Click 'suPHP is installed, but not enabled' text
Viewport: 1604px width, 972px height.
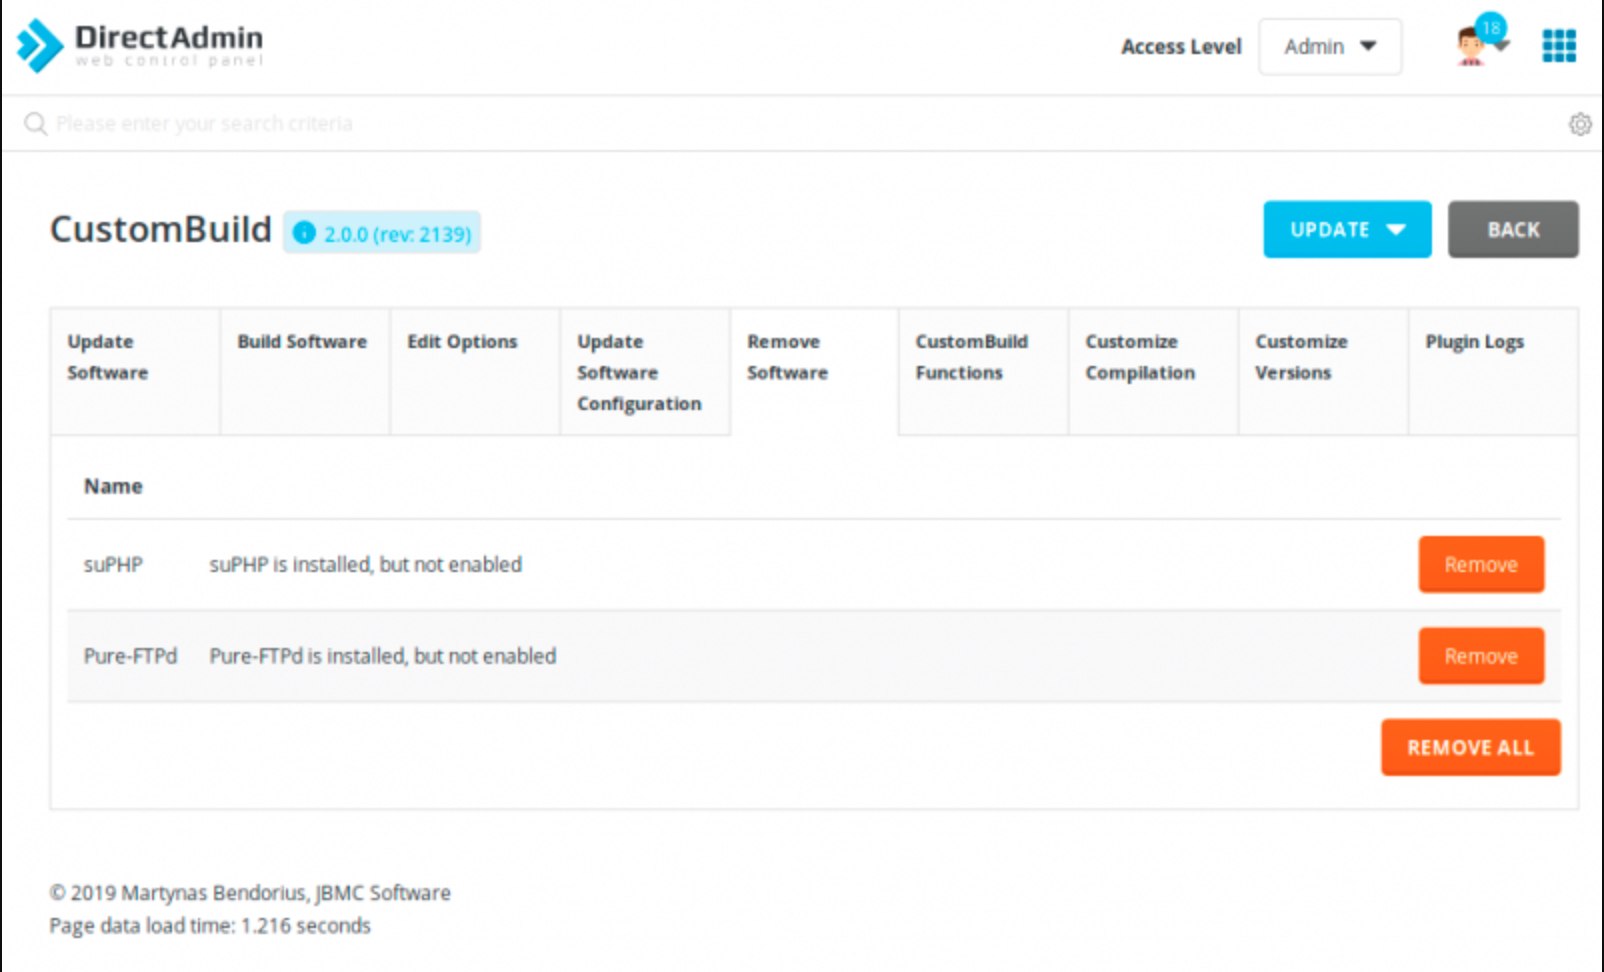point(365,565)
